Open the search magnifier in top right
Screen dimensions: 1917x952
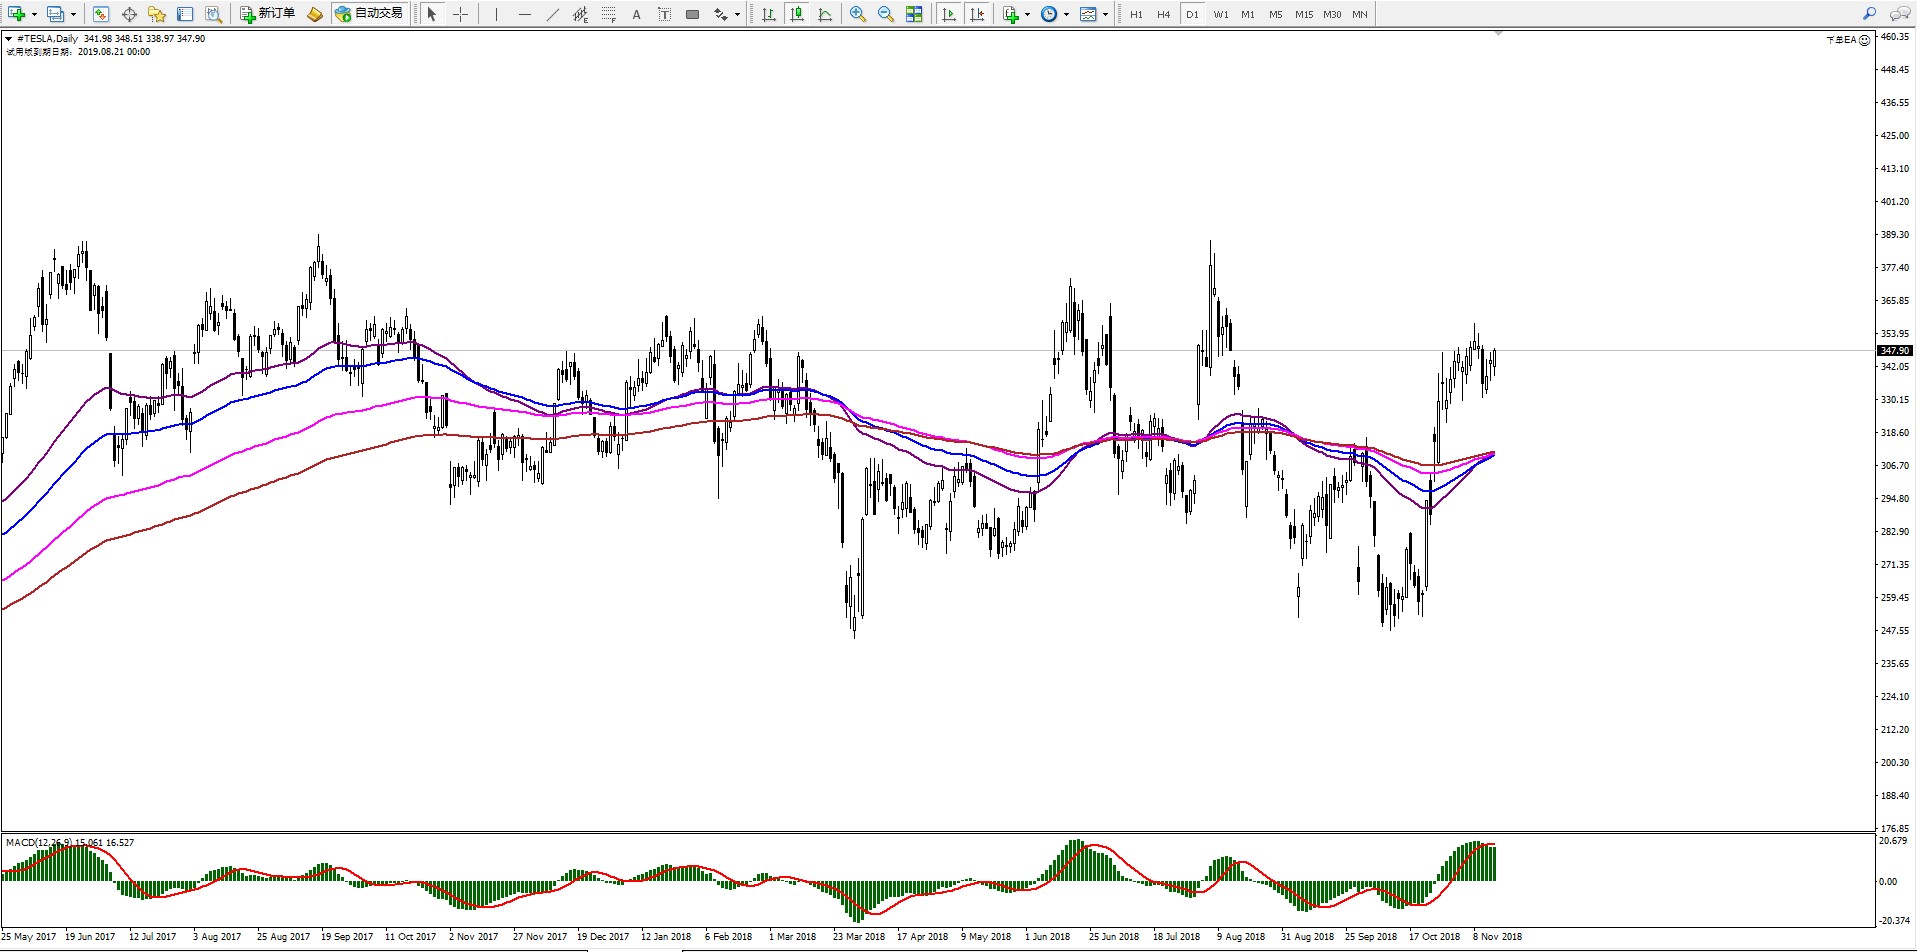point(1869,14)
